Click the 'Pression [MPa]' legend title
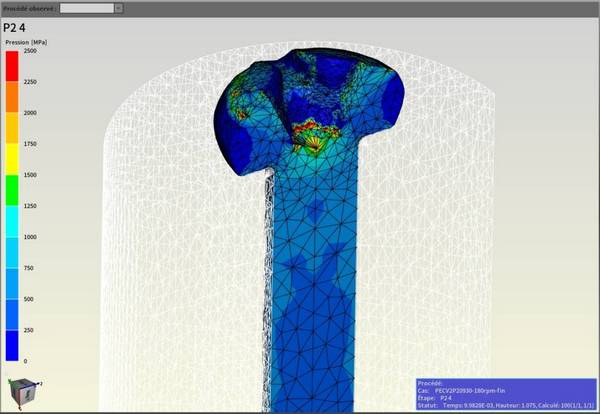 [26, 42]
